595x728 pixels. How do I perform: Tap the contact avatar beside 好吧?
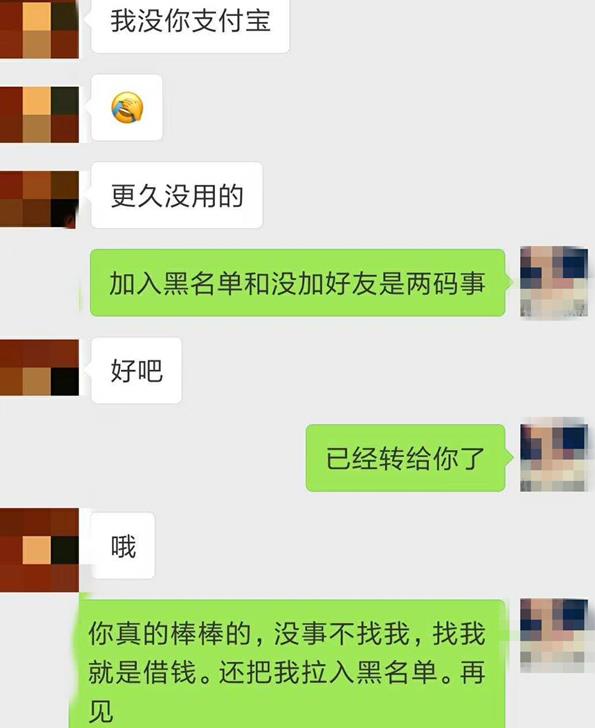39,368
